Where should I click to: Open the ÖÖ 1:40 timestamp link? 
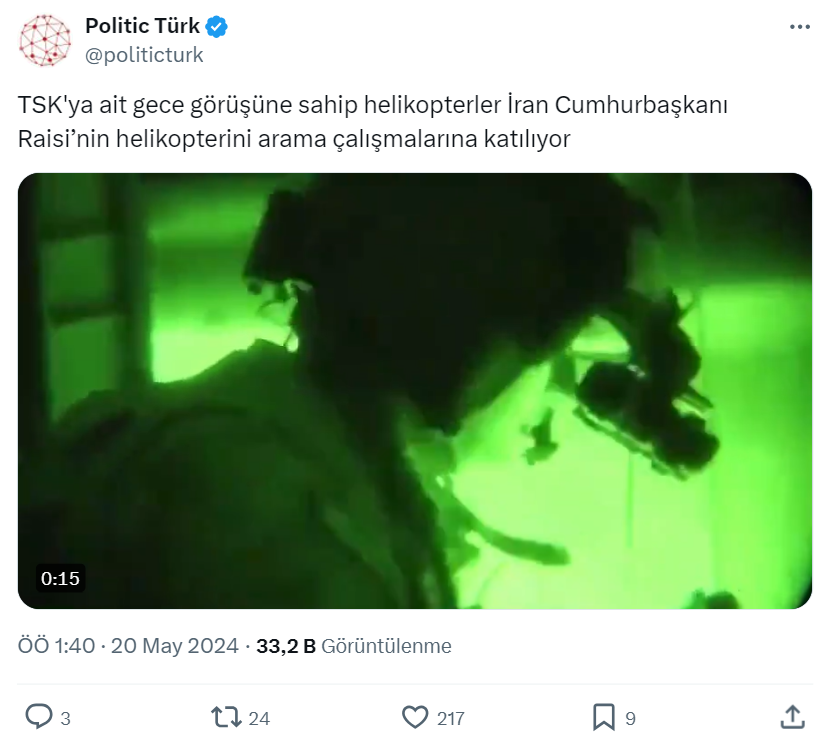(56, 646)
